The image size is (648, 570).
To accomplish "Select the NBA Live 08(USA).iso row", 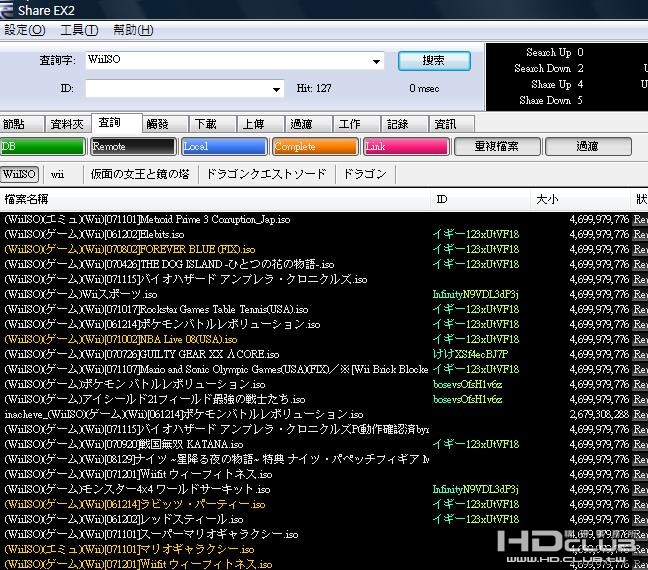I will point(324,339).
